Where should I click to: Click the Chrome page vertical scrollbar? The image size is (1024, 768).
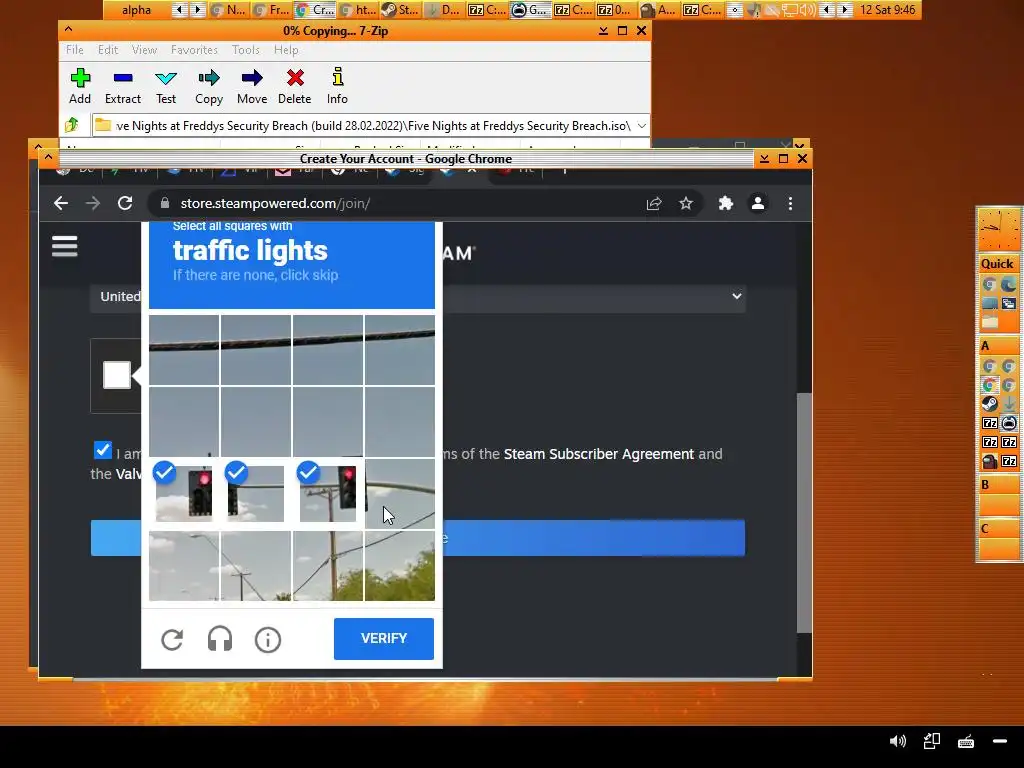(805, 513)
